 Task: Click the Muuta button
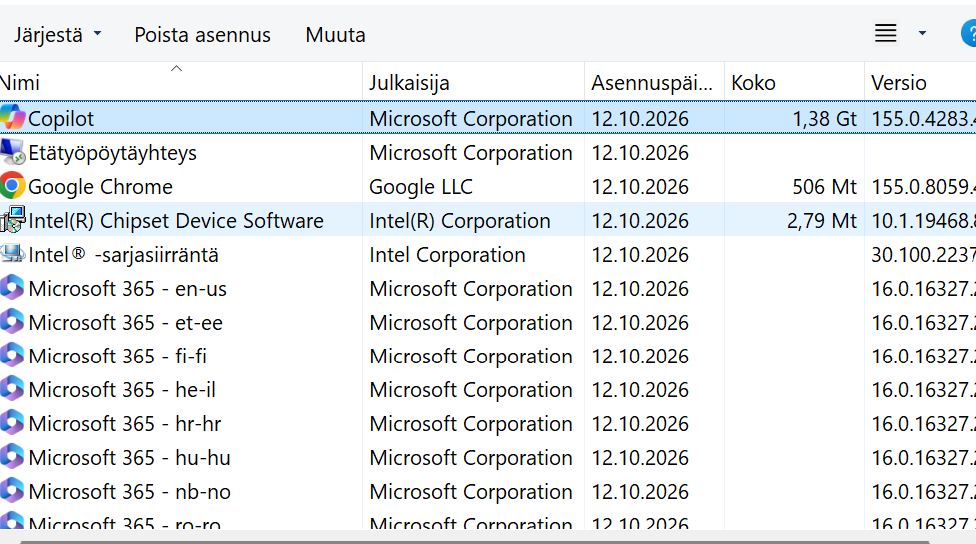(335, 35)
